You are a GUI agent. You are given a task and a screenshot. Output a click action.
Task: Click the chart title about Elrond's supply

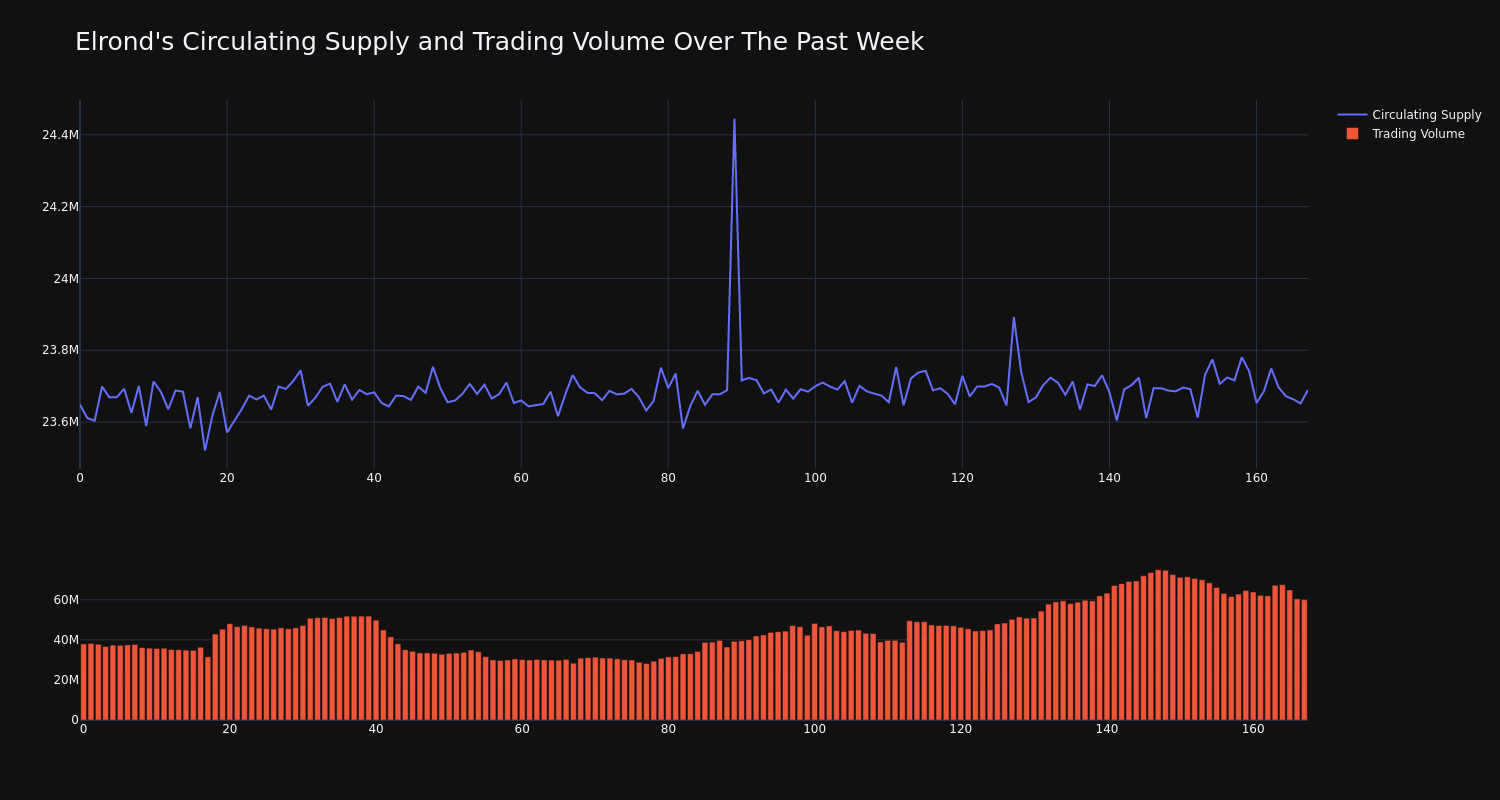coord(499,42)
